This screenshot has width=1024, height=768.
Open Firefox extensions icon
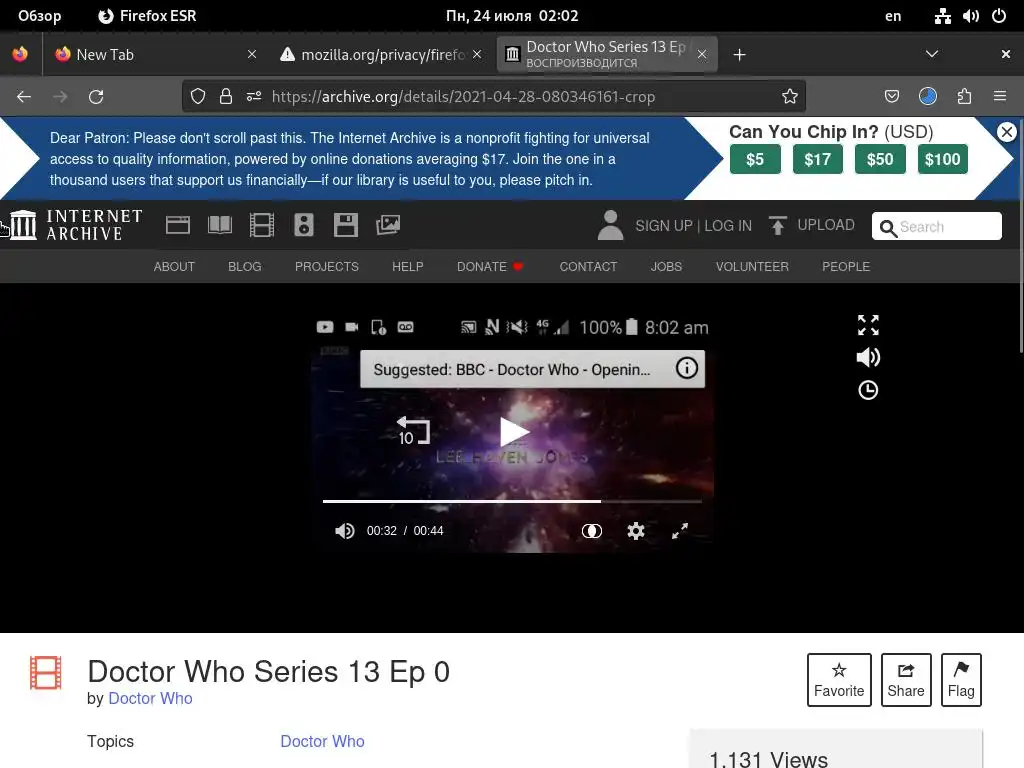[x=965, y=97]
